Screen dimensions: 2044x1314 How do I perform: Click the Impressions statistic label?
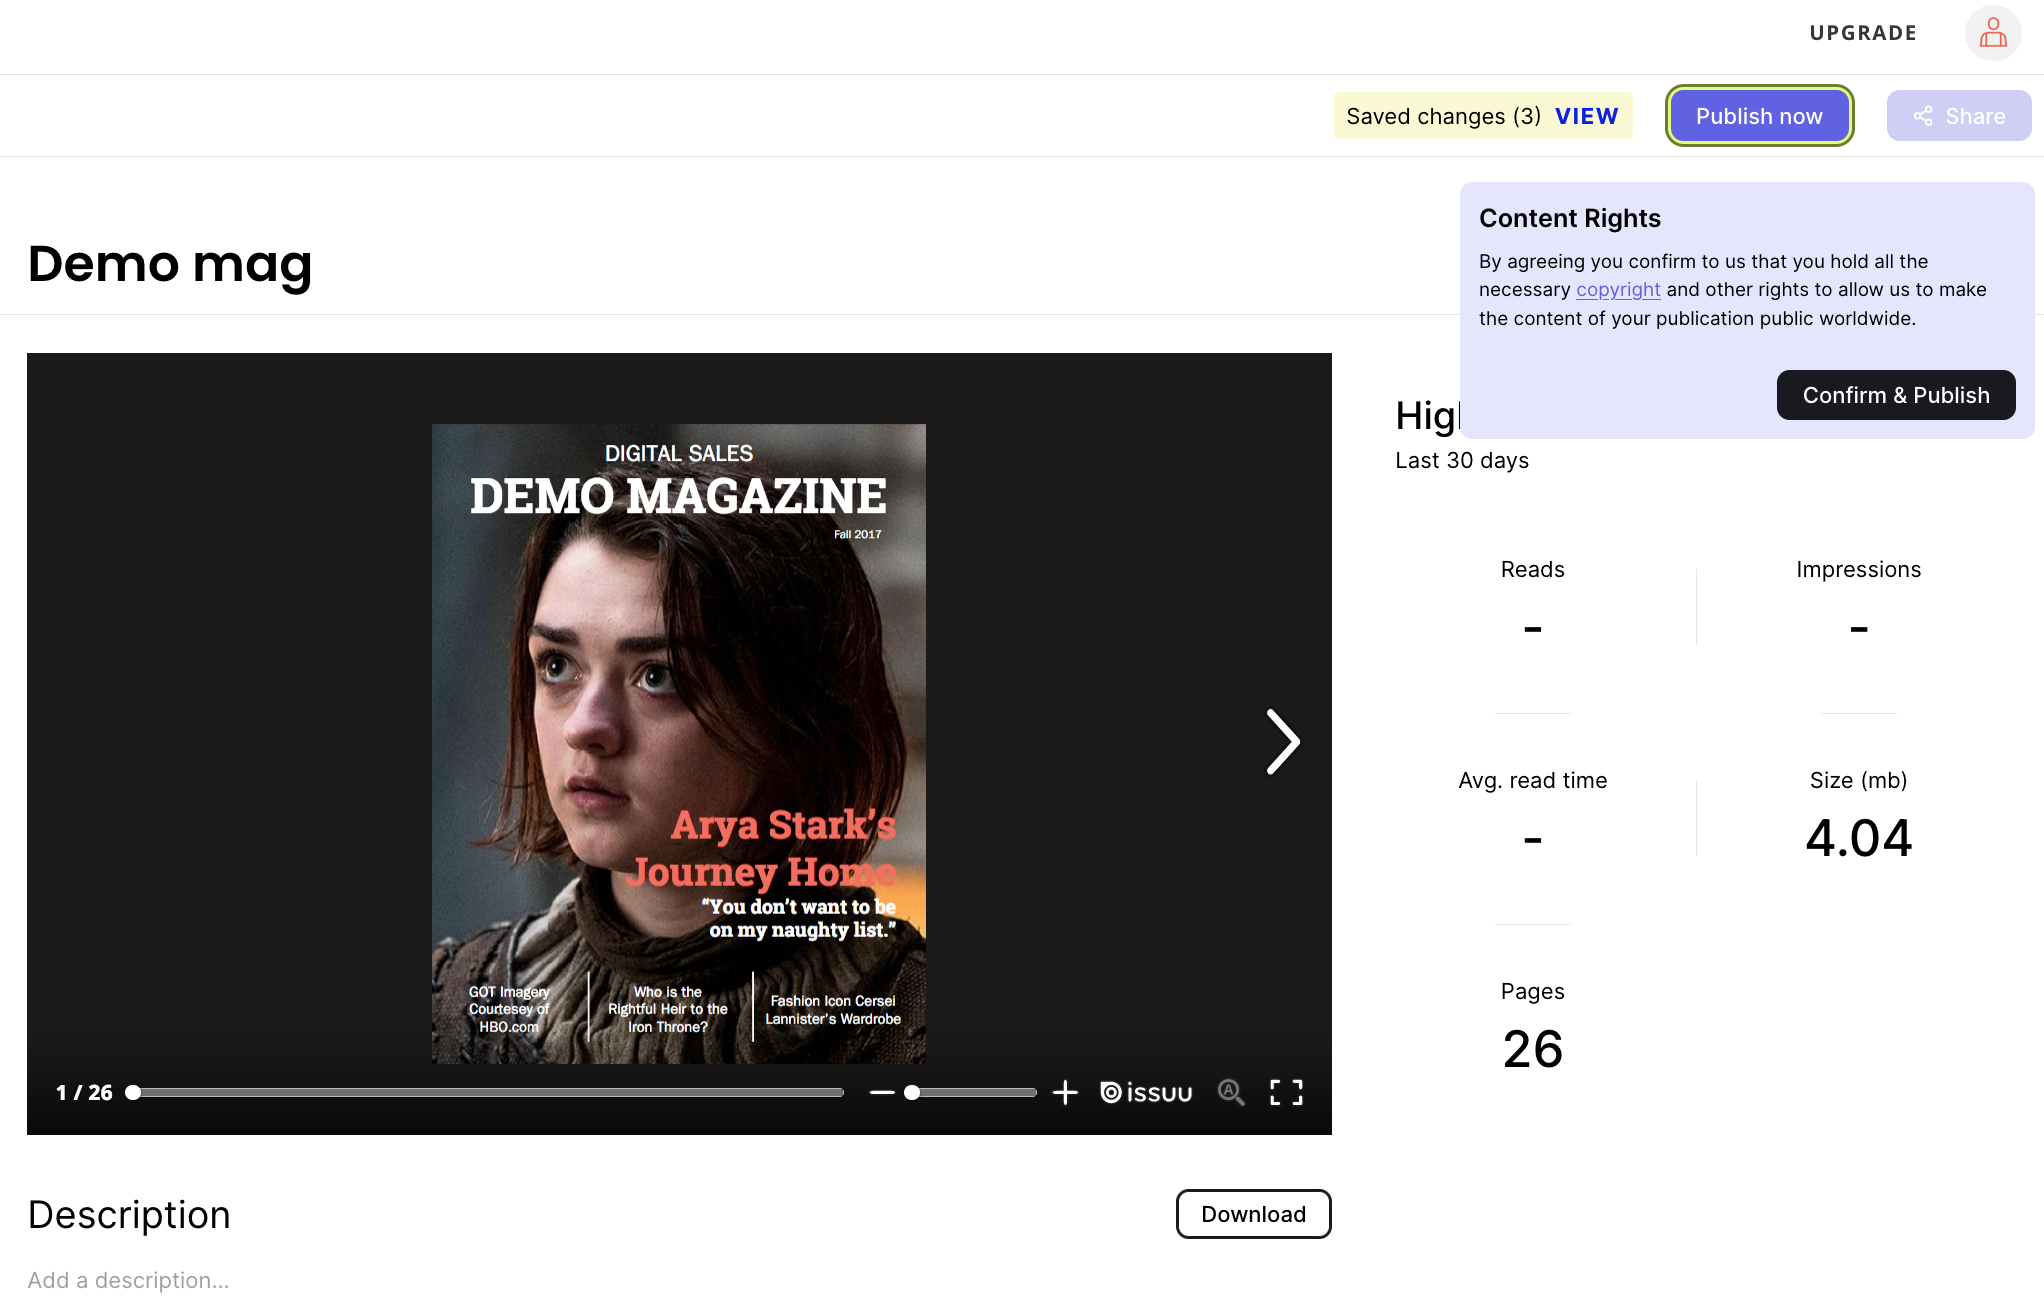pos(1858,570)
